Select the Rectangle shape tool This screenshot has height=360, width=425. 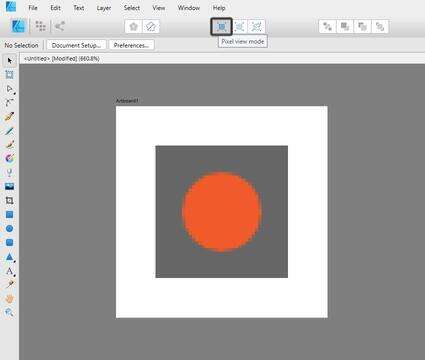pos(9,214)
